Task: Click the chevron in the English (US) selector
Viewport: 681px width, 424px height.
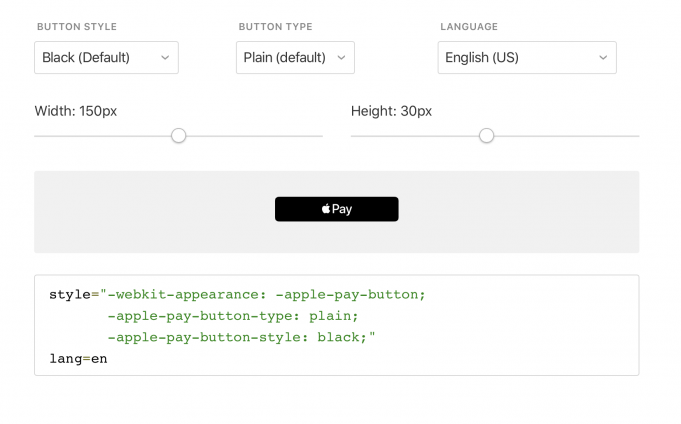Action: pos(603,58)
